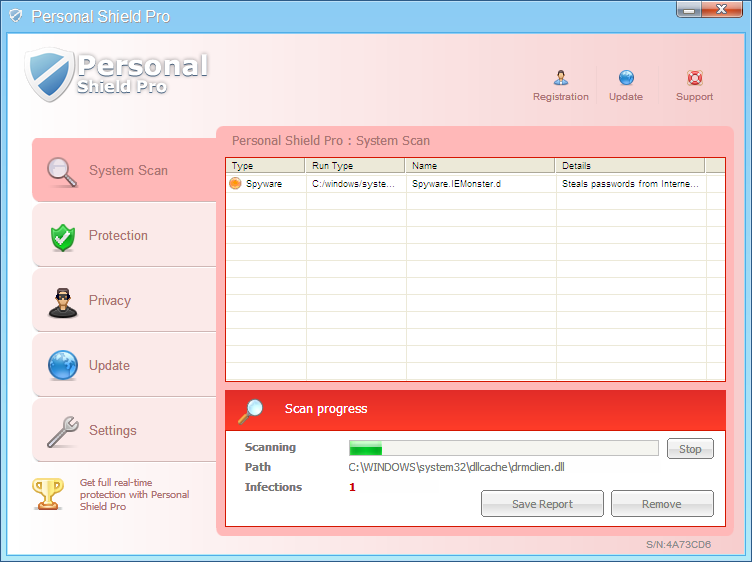Sort by the Details column header
Image resolution: width=752 pixels, height=562 pixels.
630,165
